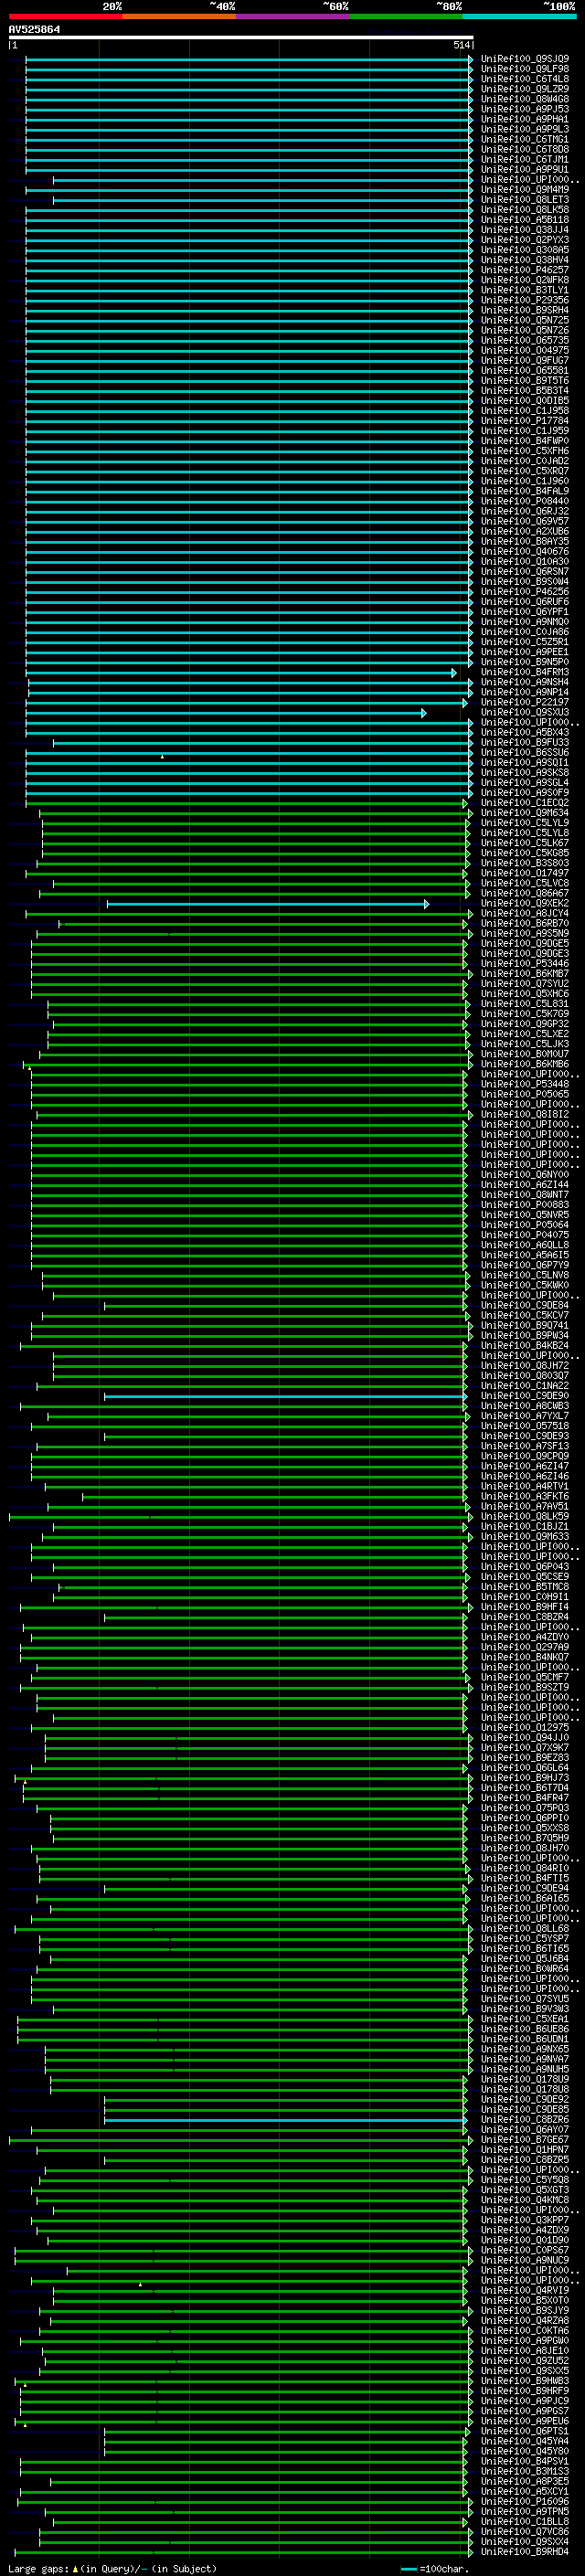Click the '=100char.' scale label
585x2576 pixels.
[443, 2569]
